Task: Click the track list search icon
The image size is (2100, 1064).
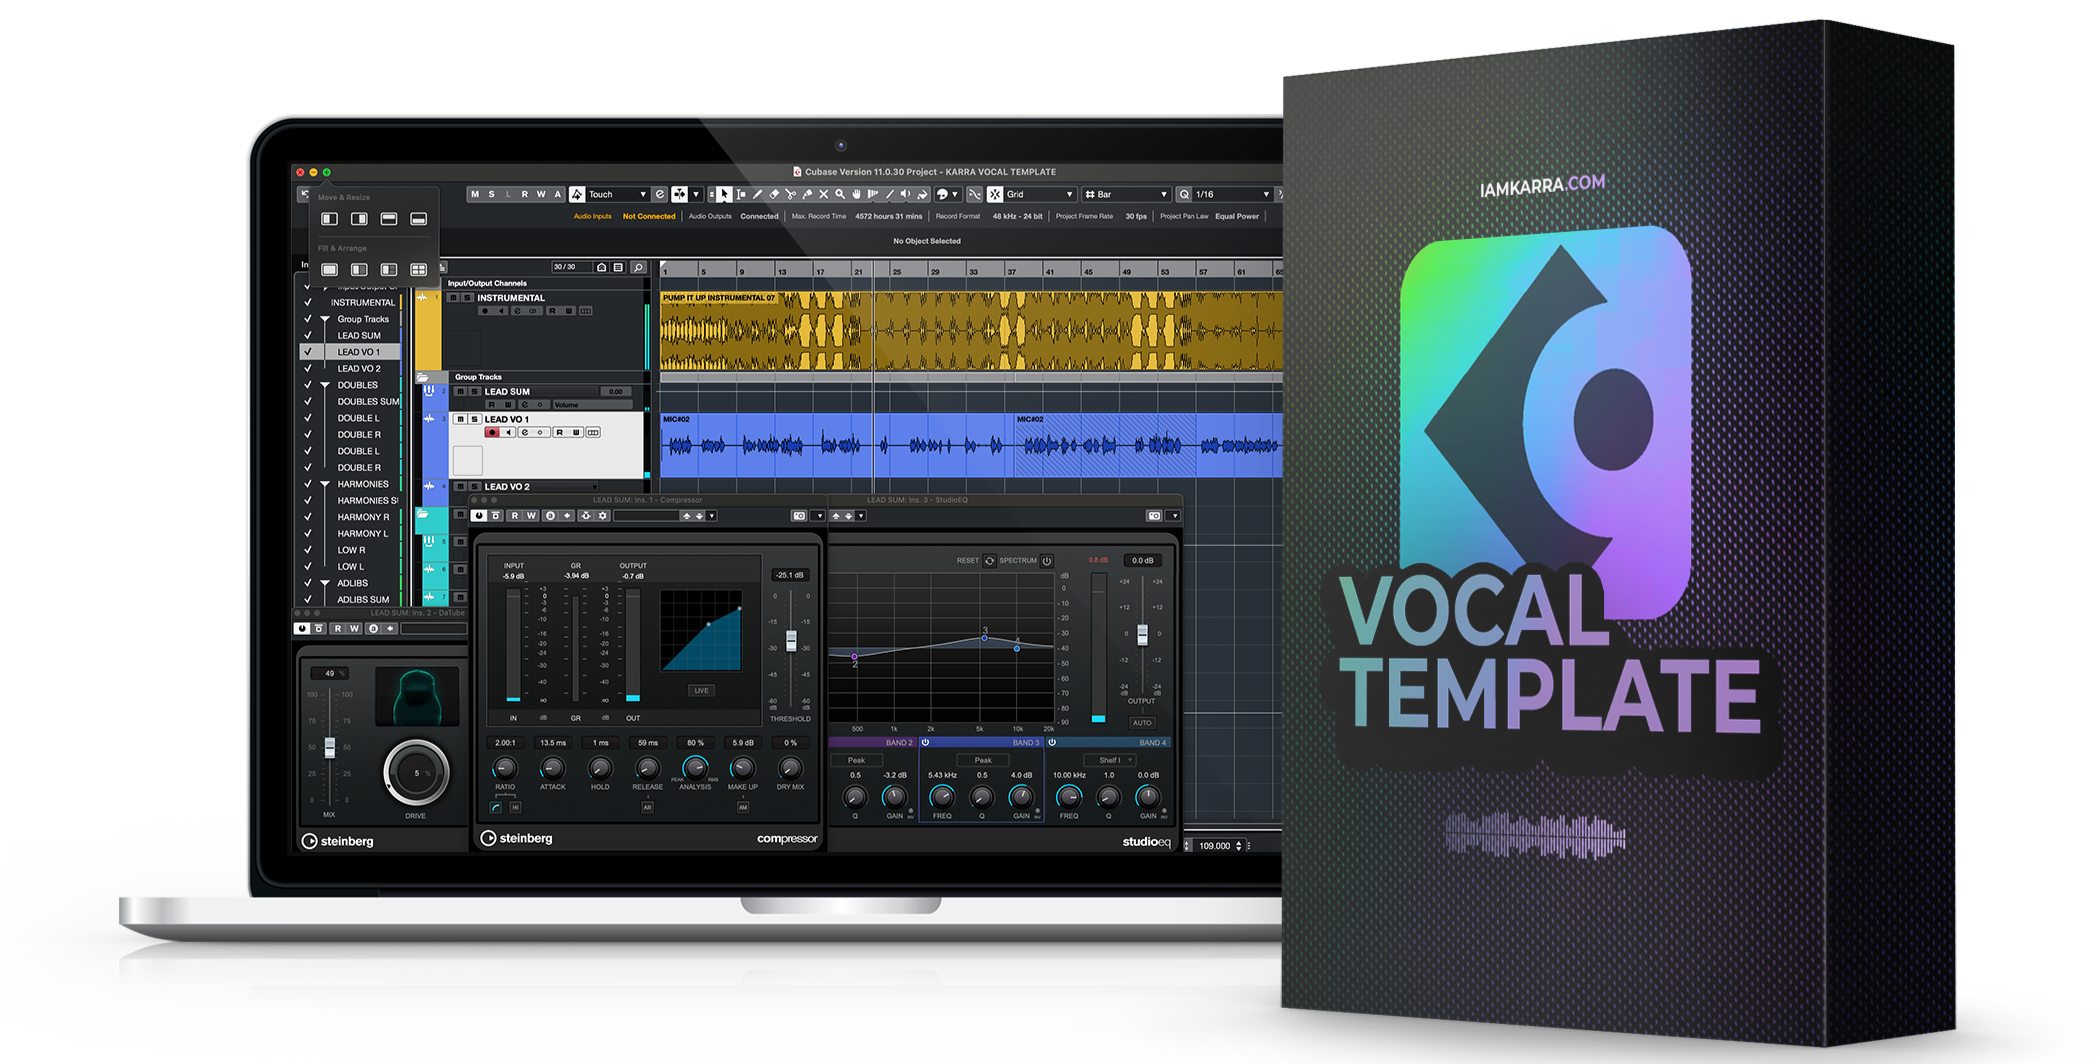Action: point(638,267)
